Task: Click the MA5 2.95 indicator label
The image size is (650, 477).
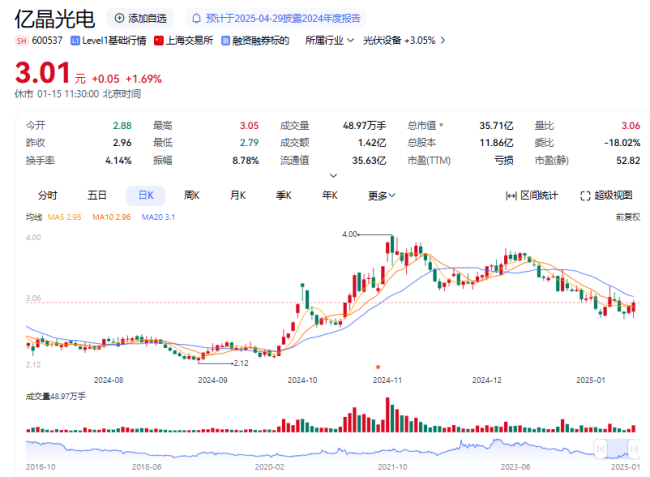Action: (x=65, y=217)
